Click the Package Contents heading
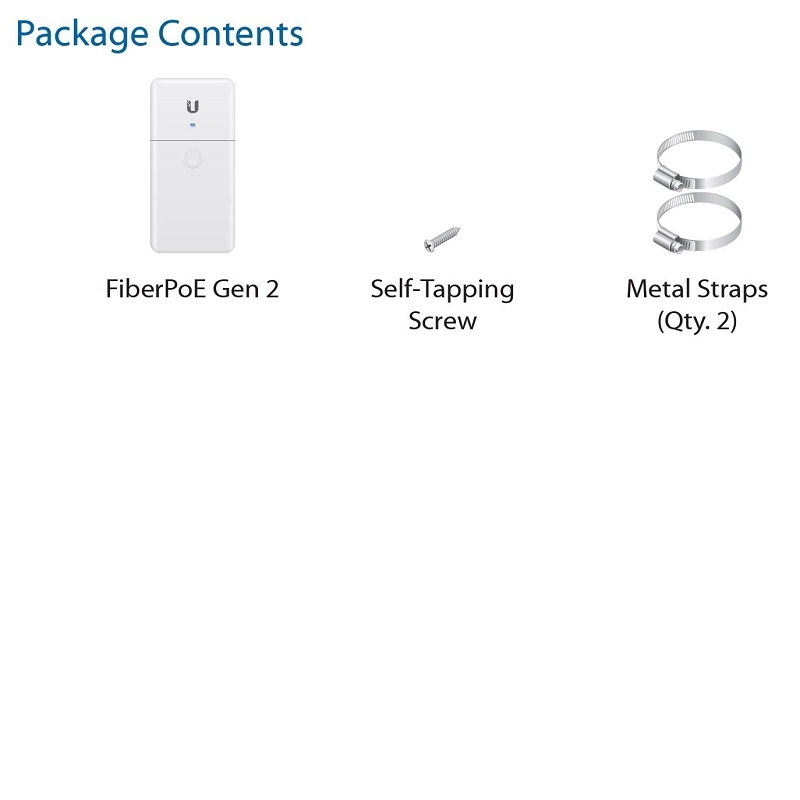Viewport: 800px width, 800px height. tap(160, 34)
